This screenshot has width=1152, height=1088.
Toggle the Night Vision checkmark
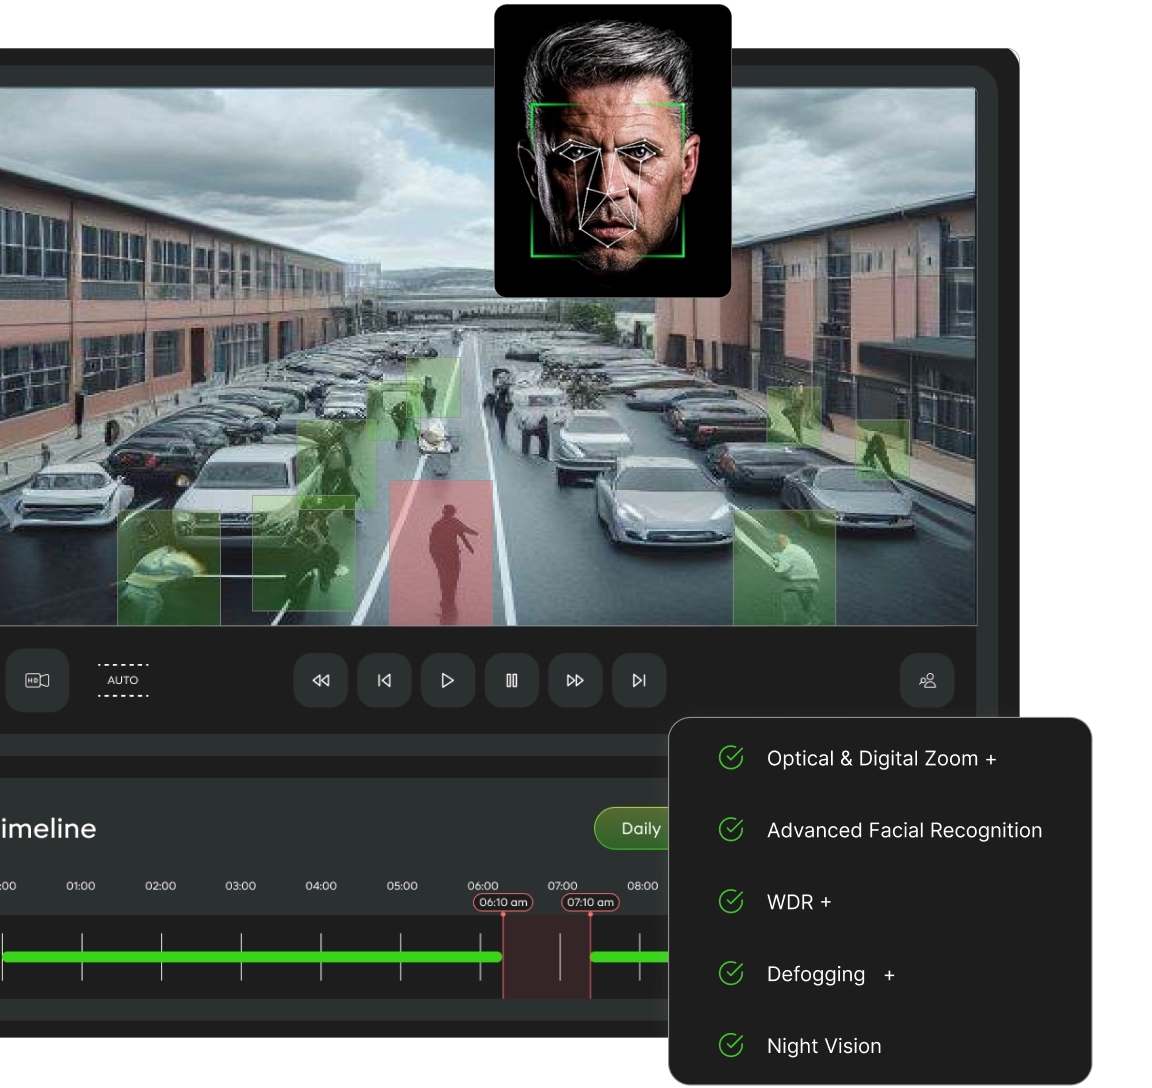[x=731, y=1045]
